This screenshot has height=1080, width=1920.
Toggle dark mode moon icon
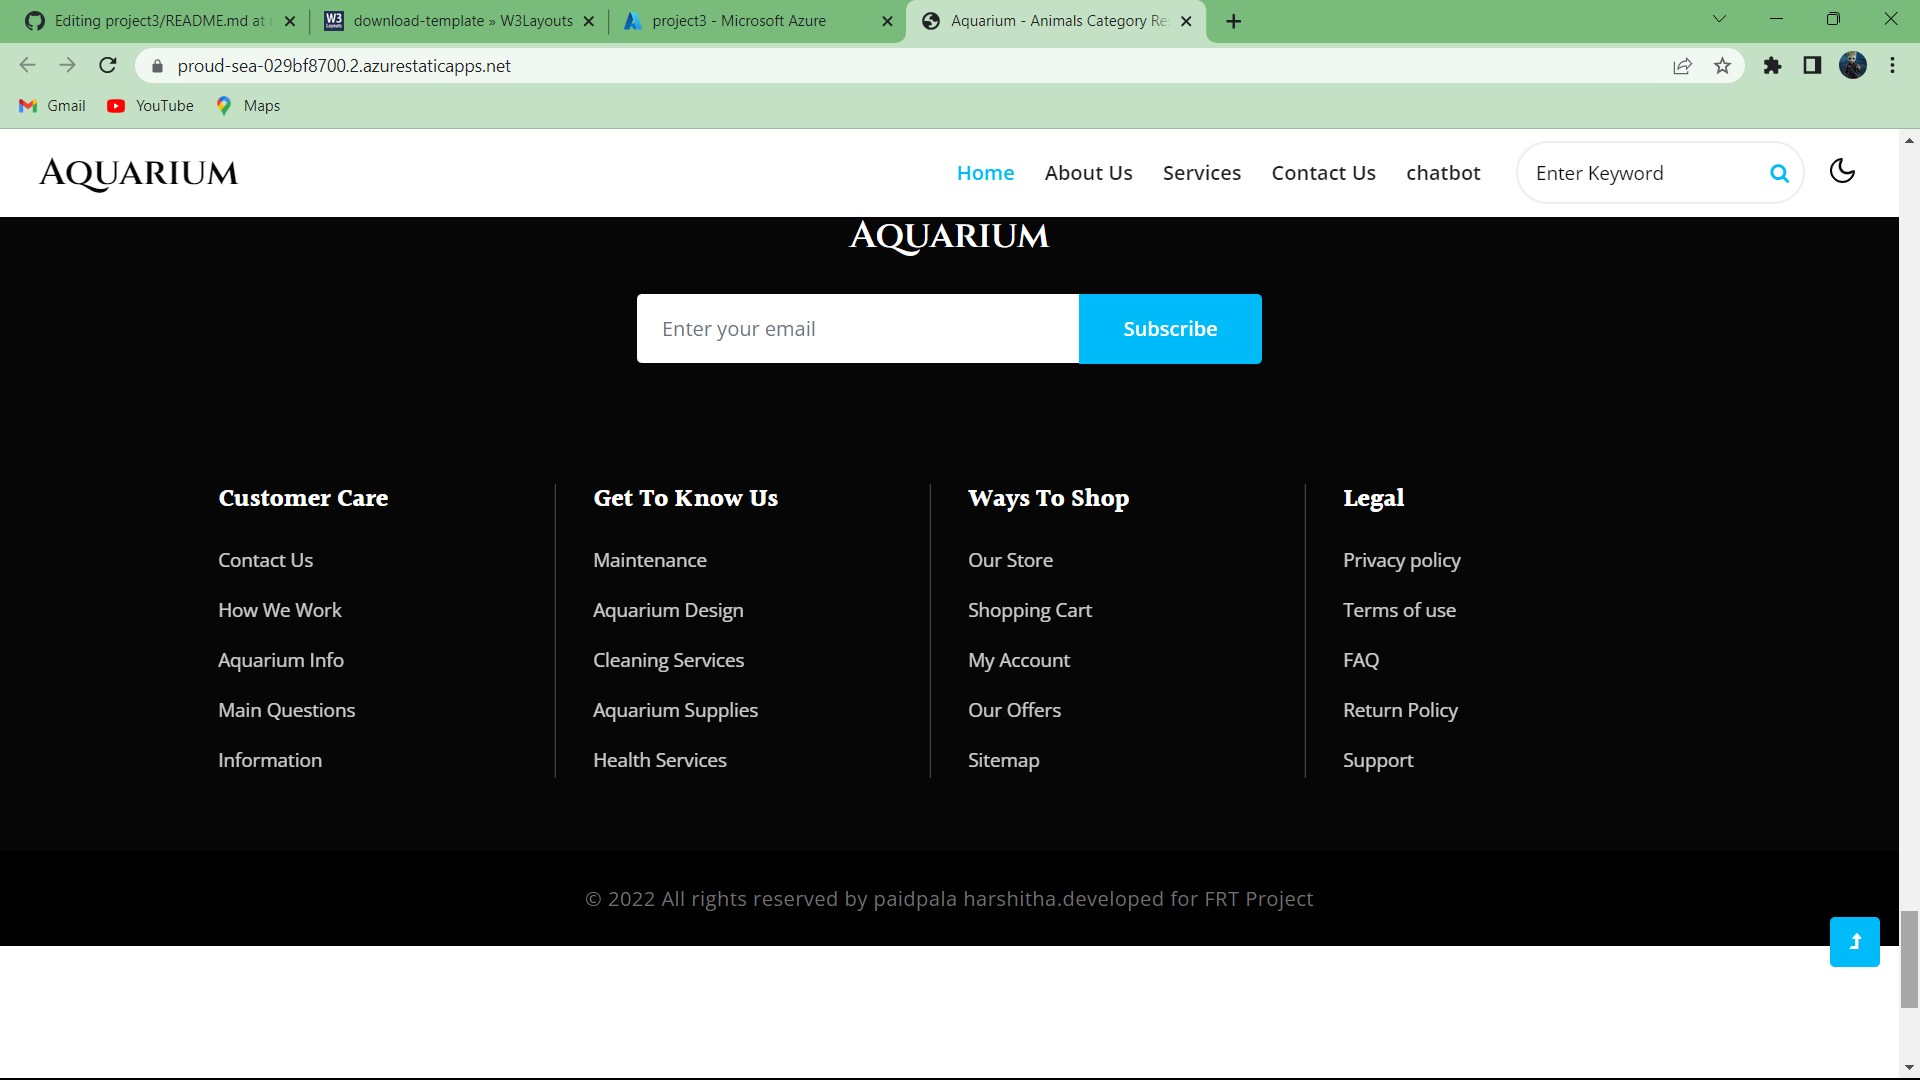[x=1842, y=171]
